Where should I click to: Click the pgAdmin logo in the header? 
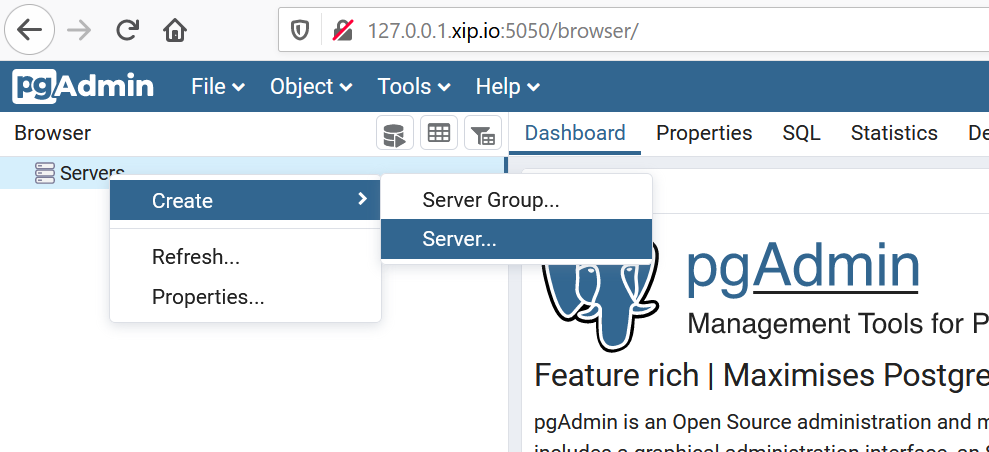pyautogui.click(x=83, y=86)
